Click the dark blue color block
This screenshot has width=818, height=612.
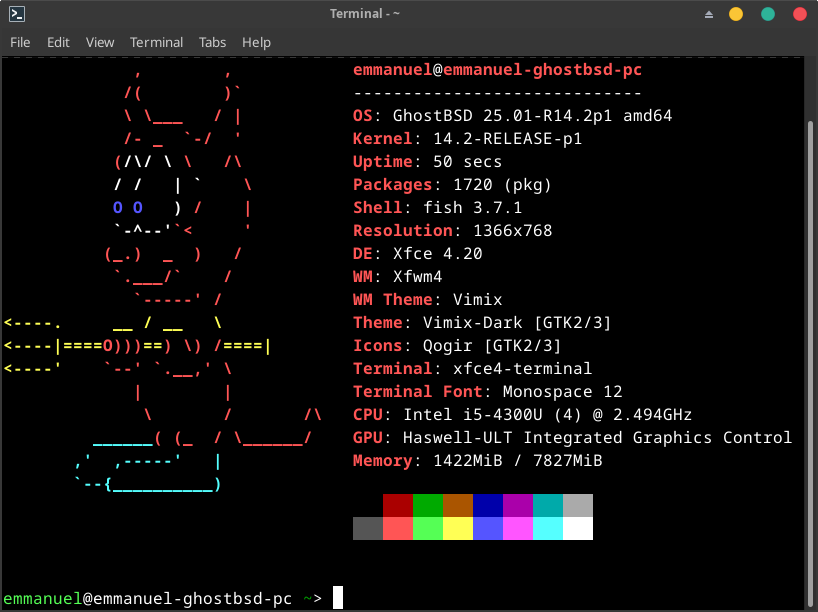(488, 506)
